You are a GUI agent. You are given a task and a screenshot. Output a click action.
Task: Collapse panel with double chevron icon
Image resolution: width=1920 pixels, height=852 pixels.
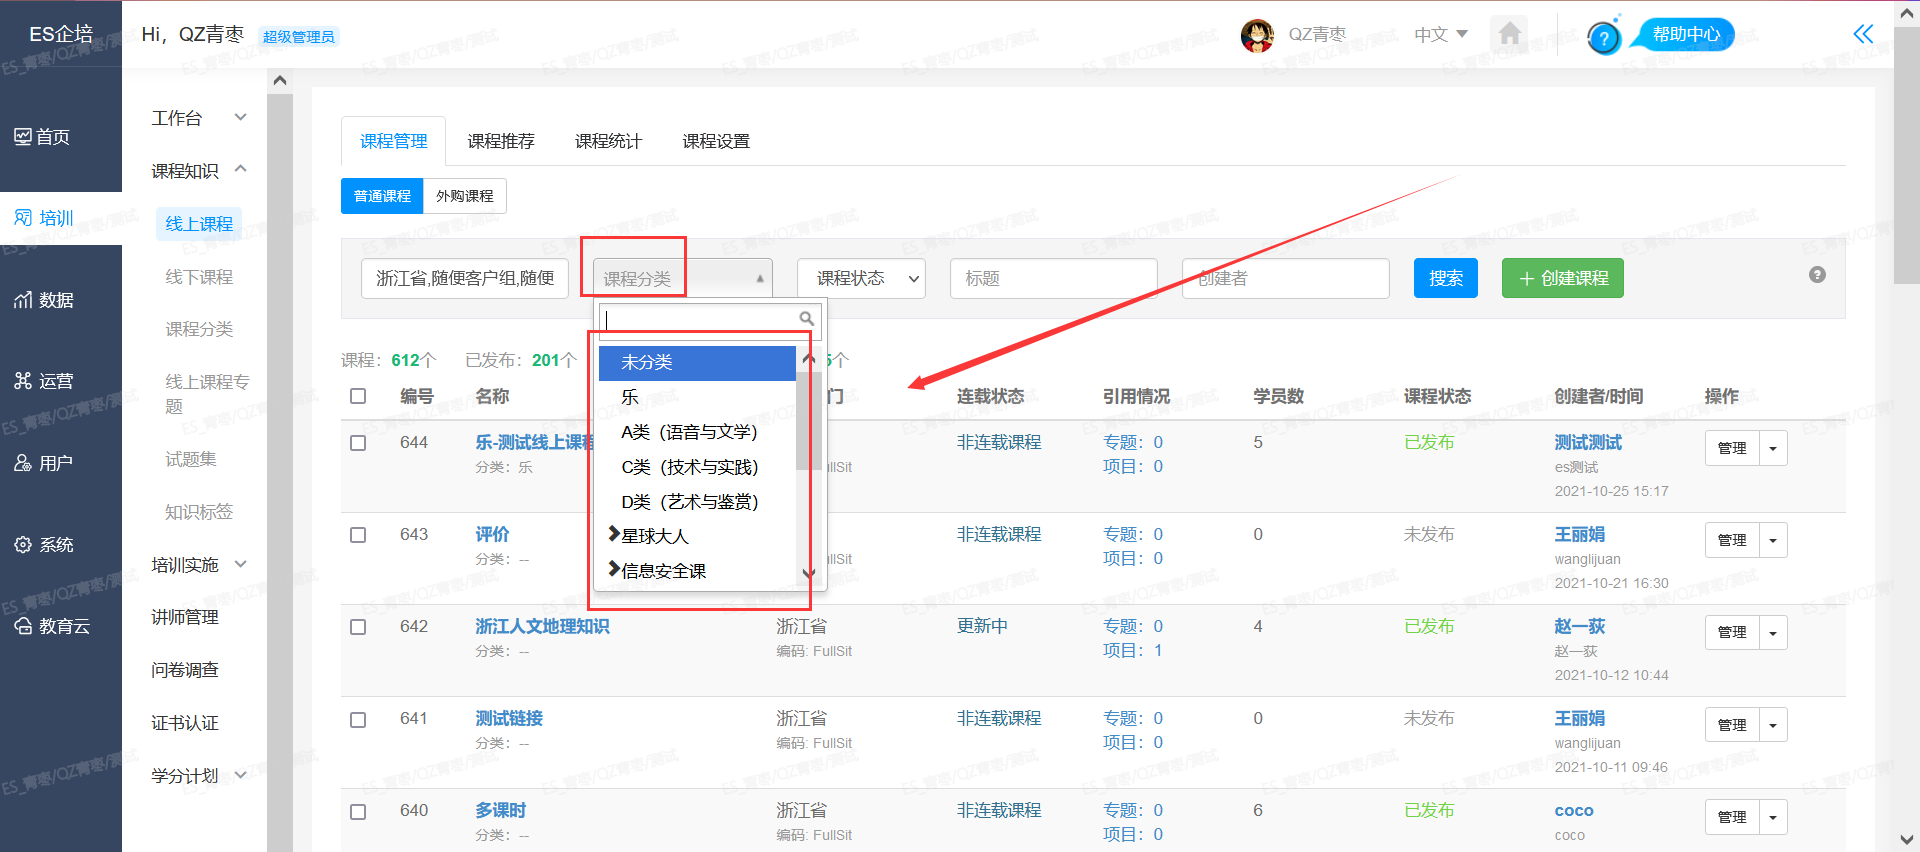click(x=1863, y=34)
